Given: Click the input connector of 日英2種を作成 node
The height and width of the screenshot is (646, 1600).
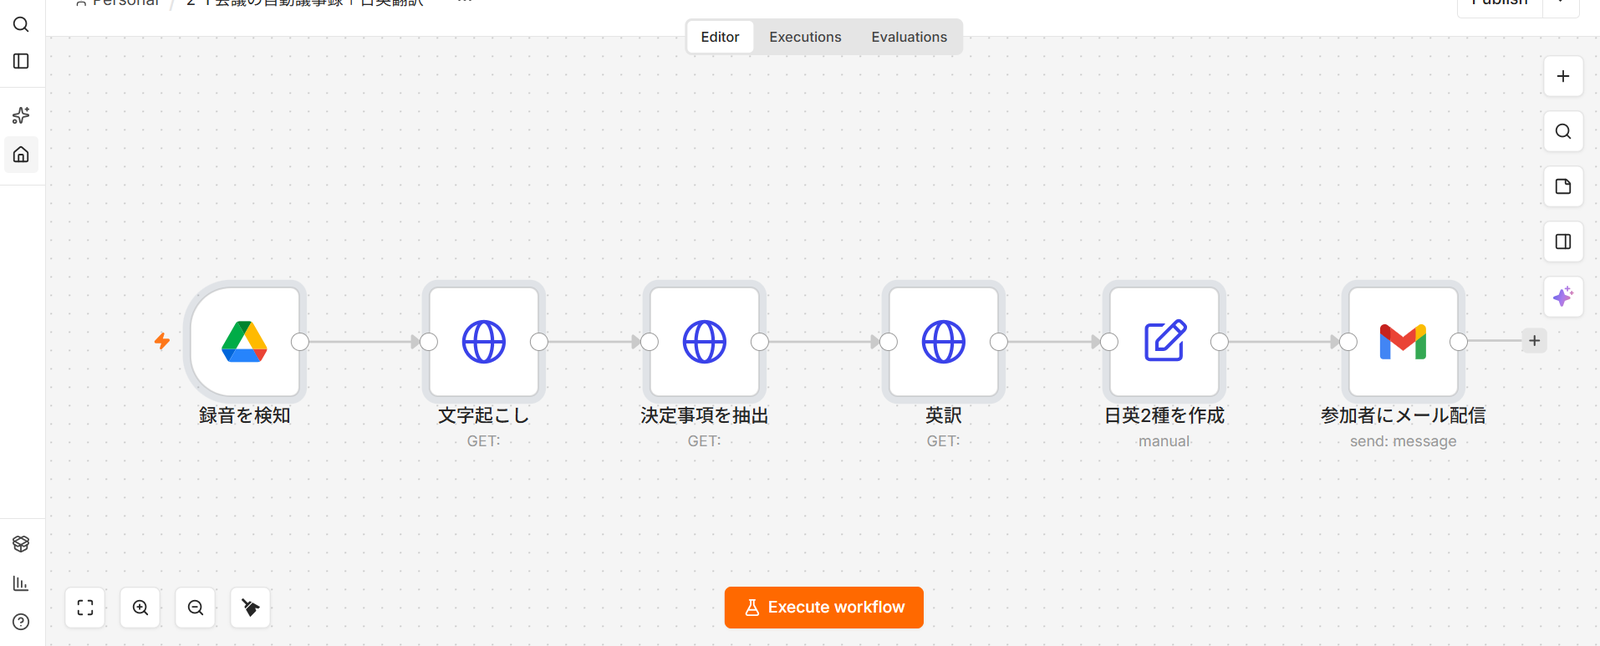Looking at the screenshot, I should pyautogui.click(x=1109, y=342).
